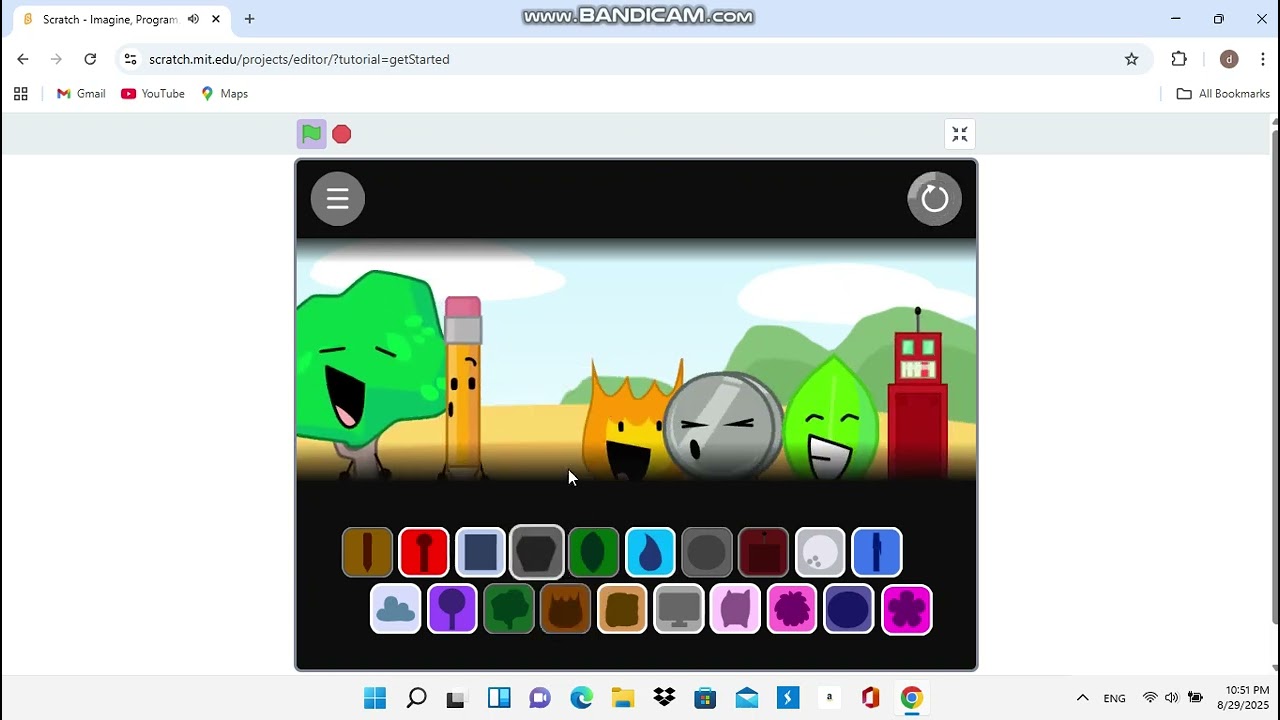Image resolution: width=1280 pixels, height=720 pixels.
Task: Open the taskbar volume control
Action: 1171,698
